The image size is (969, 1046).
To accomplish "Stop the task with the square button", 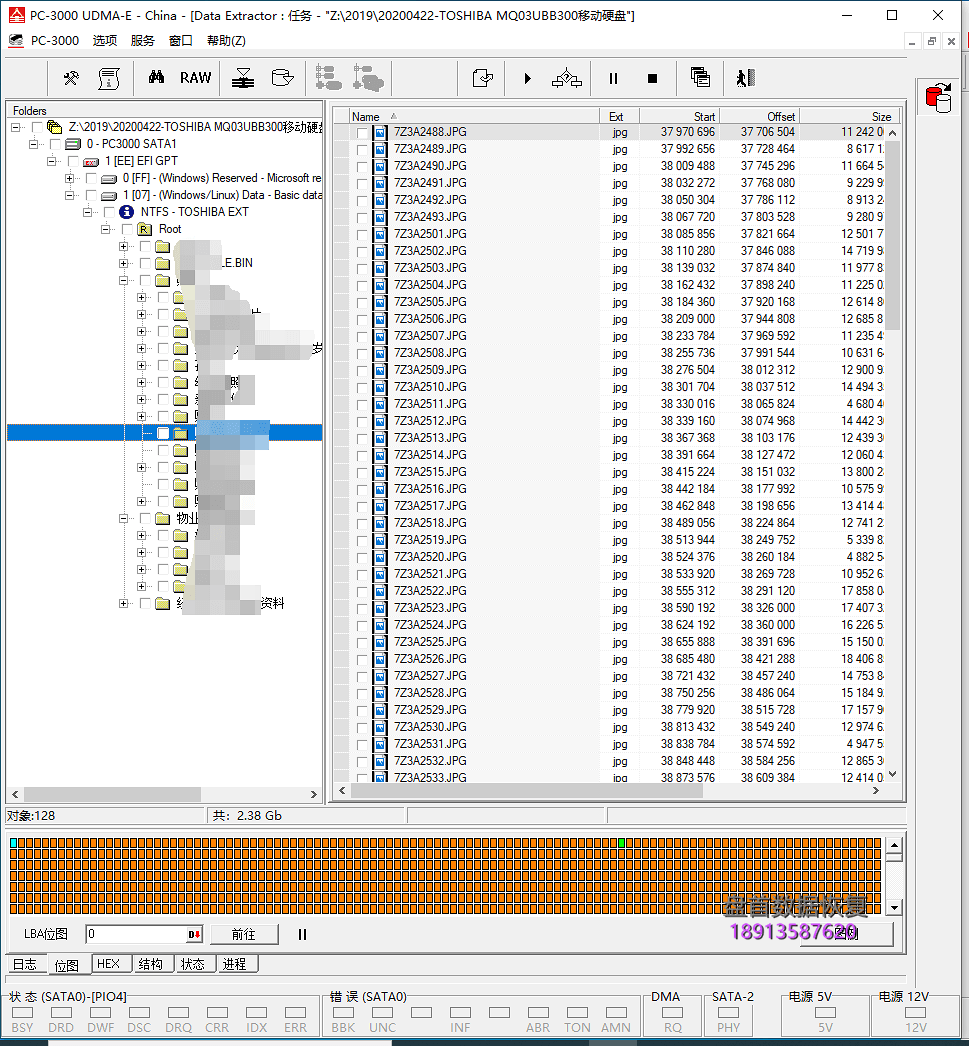I will 652,79.
